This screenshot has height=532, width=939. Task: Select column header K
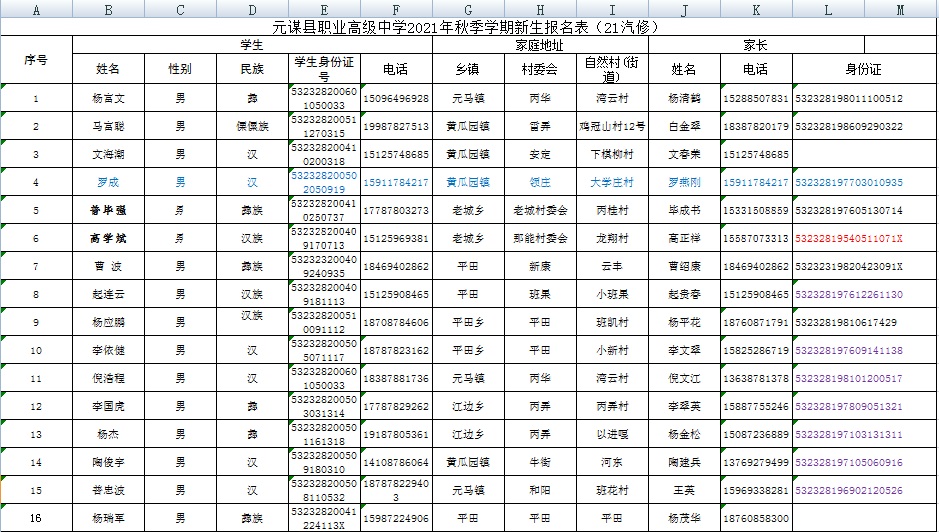[x=756, y=10]
